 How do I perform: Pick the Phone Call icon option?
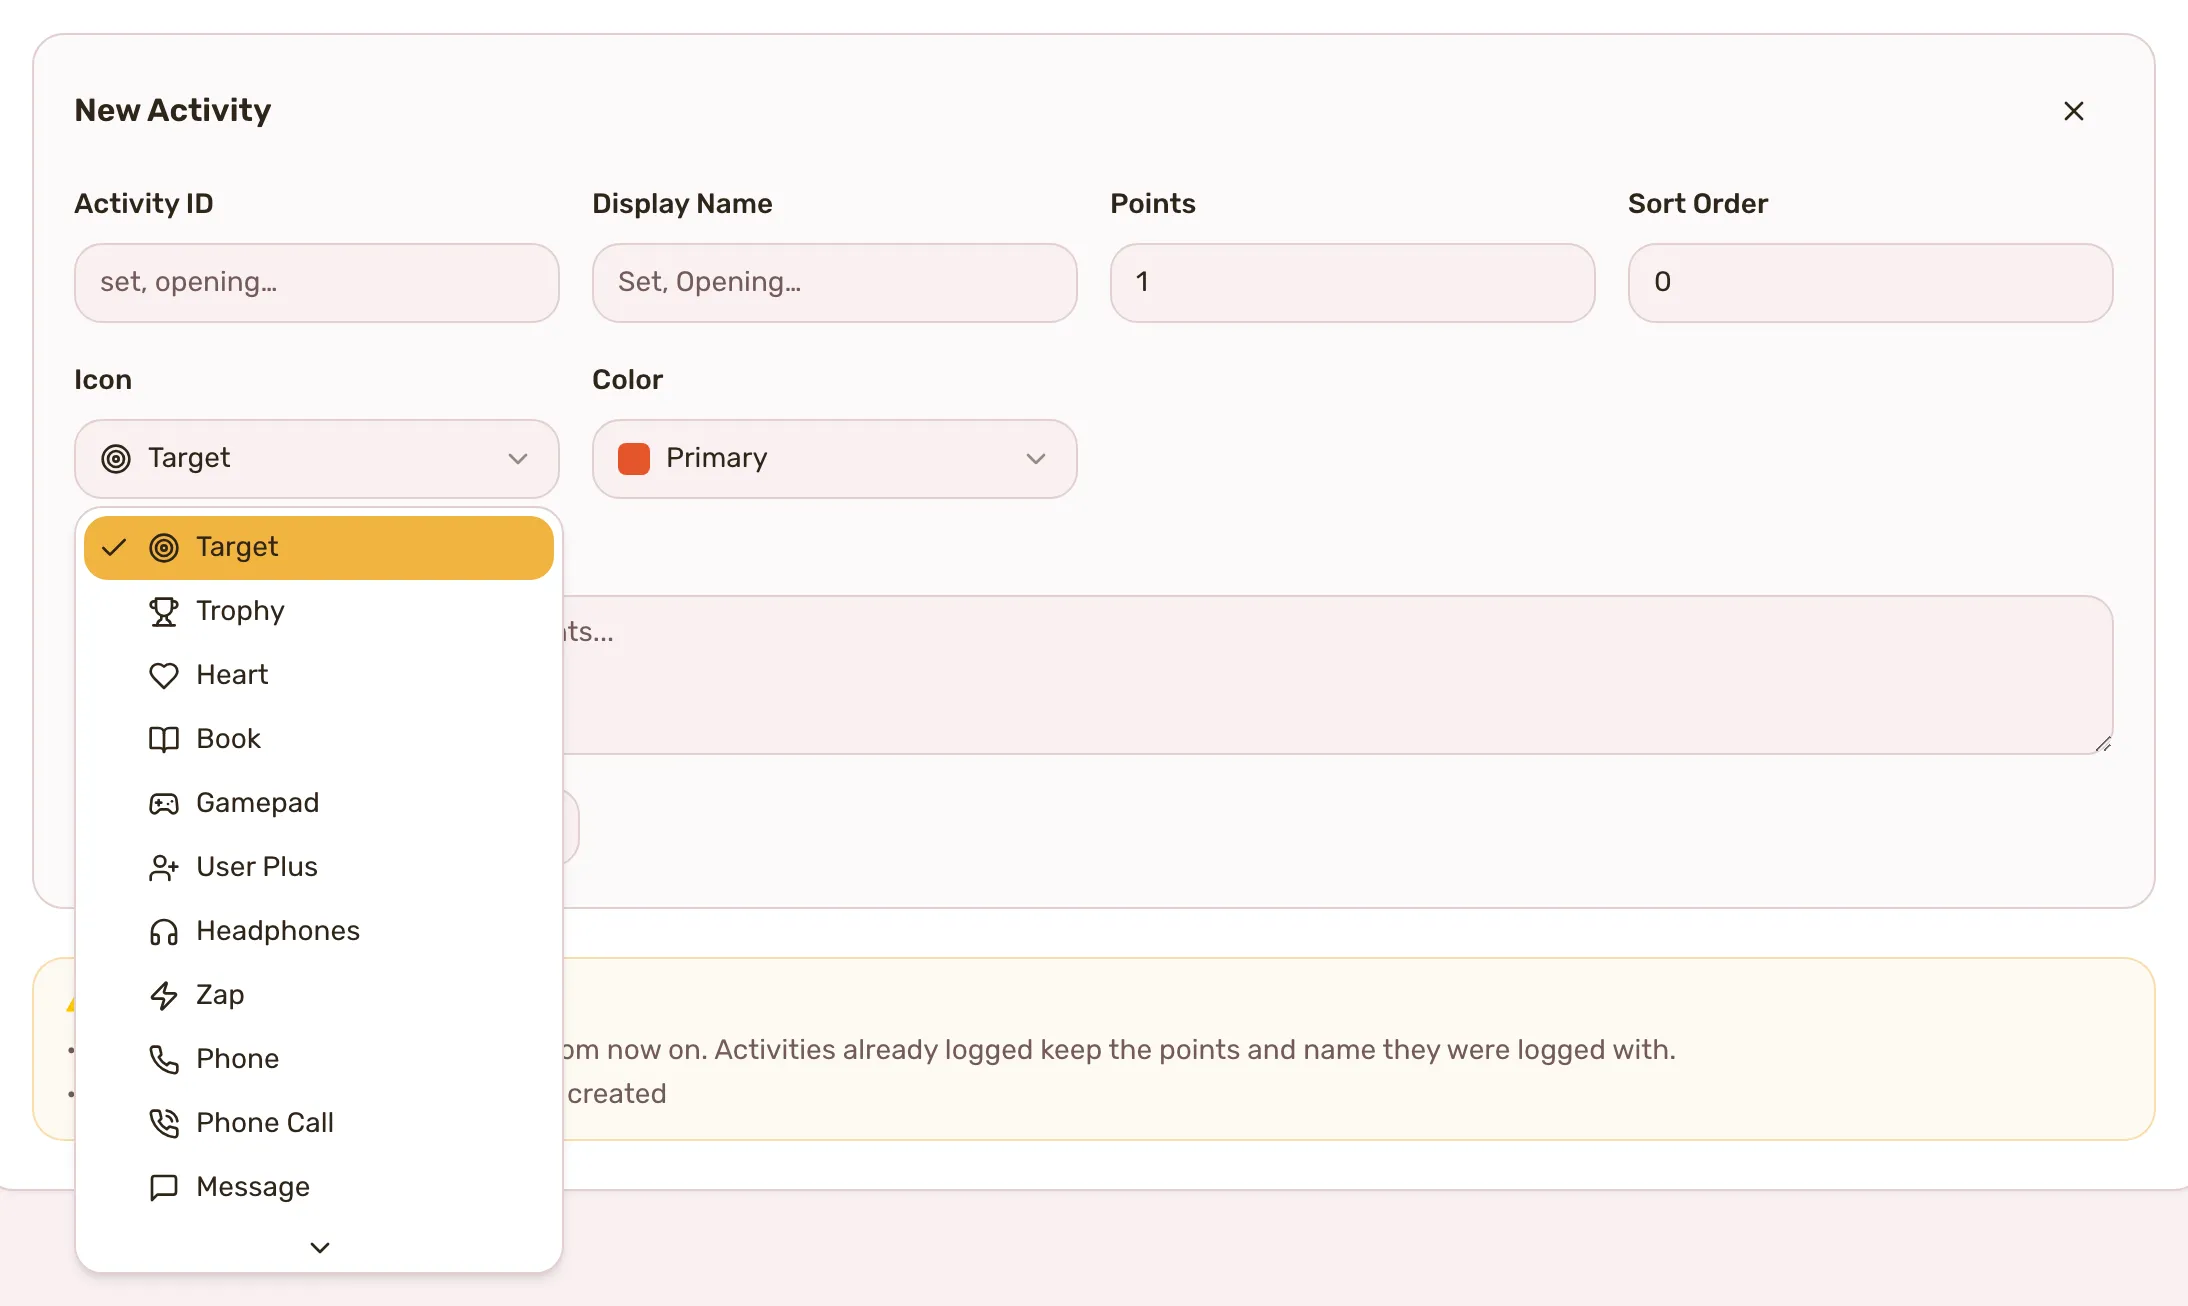click(318, 1123)
